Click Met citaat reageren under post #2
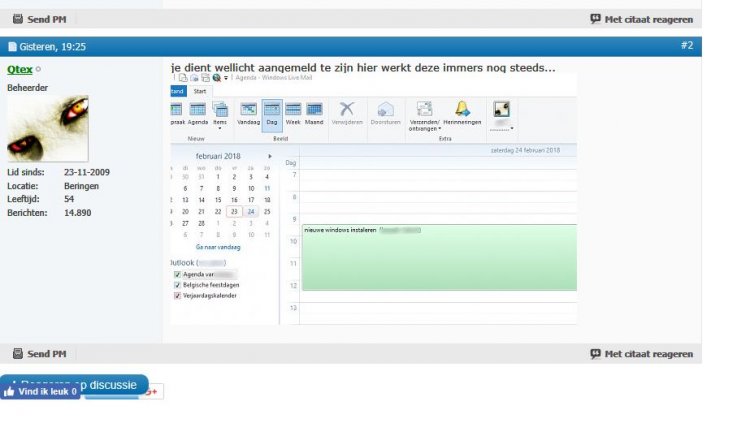The height and width of the screenshot is (423, 750). (640, 354)
